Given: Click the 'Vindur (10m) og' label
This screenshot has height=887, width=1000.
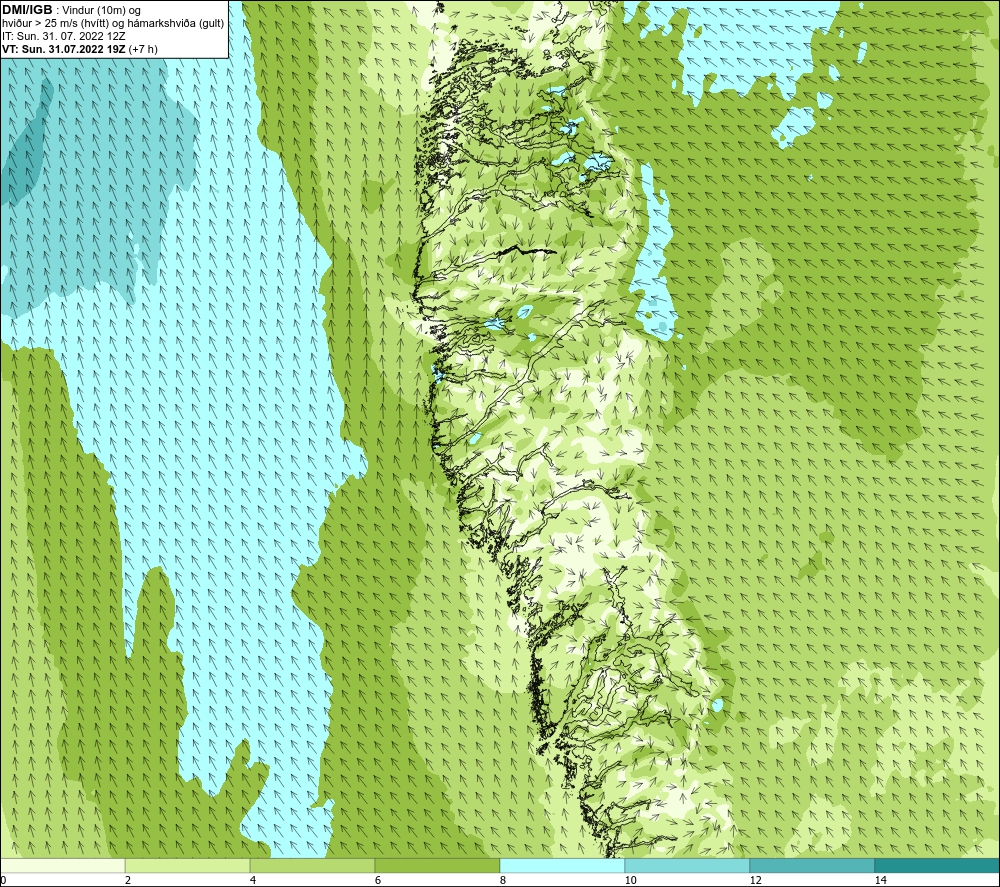Looking at the screenshot, I should click(102, 11).
